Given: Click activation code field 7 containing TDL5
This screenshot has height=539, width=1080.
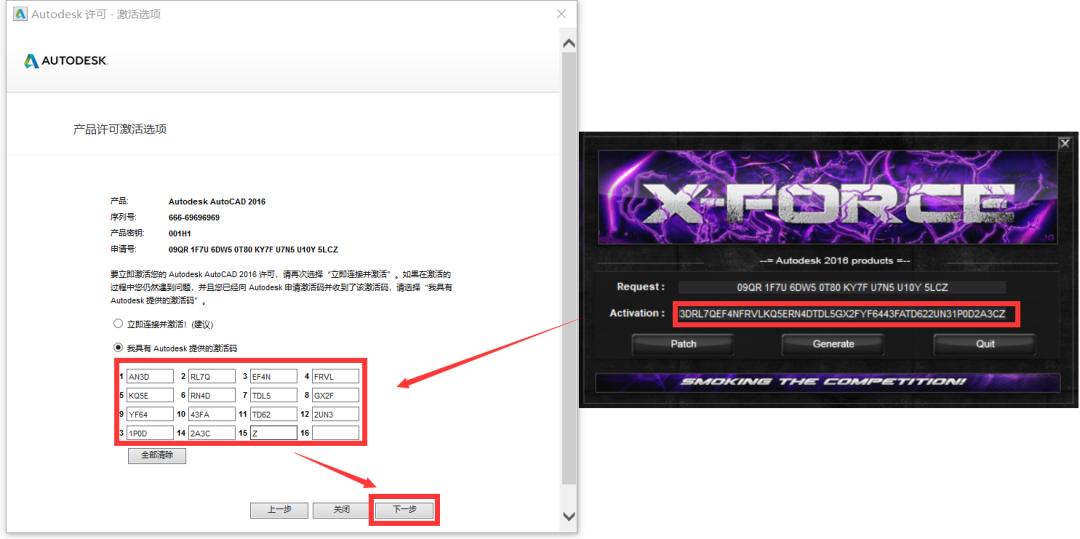Looking at the screenshot, I should [273, 395].
